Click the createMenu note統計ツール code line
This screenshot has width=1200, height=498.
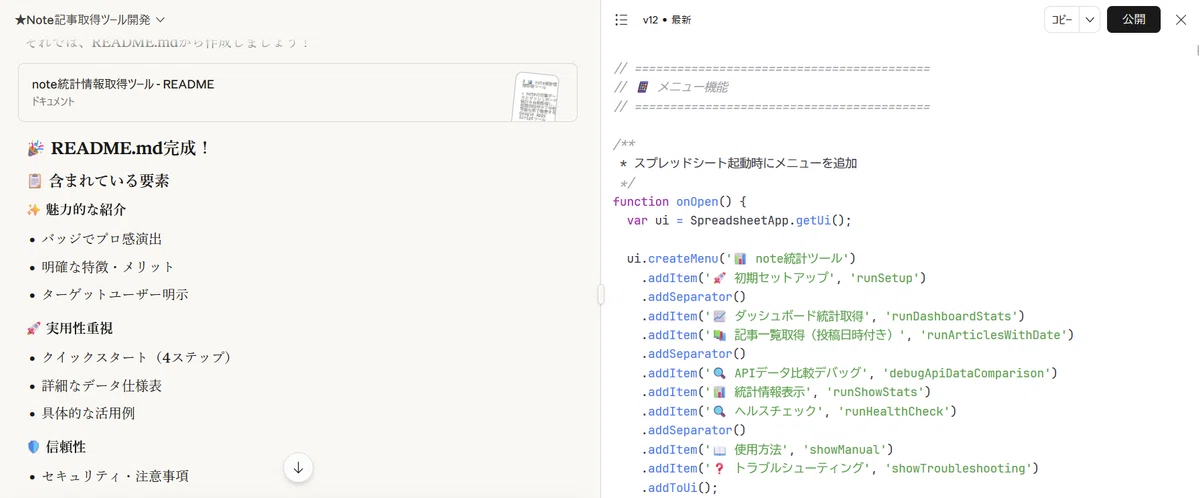pos(741,258)
